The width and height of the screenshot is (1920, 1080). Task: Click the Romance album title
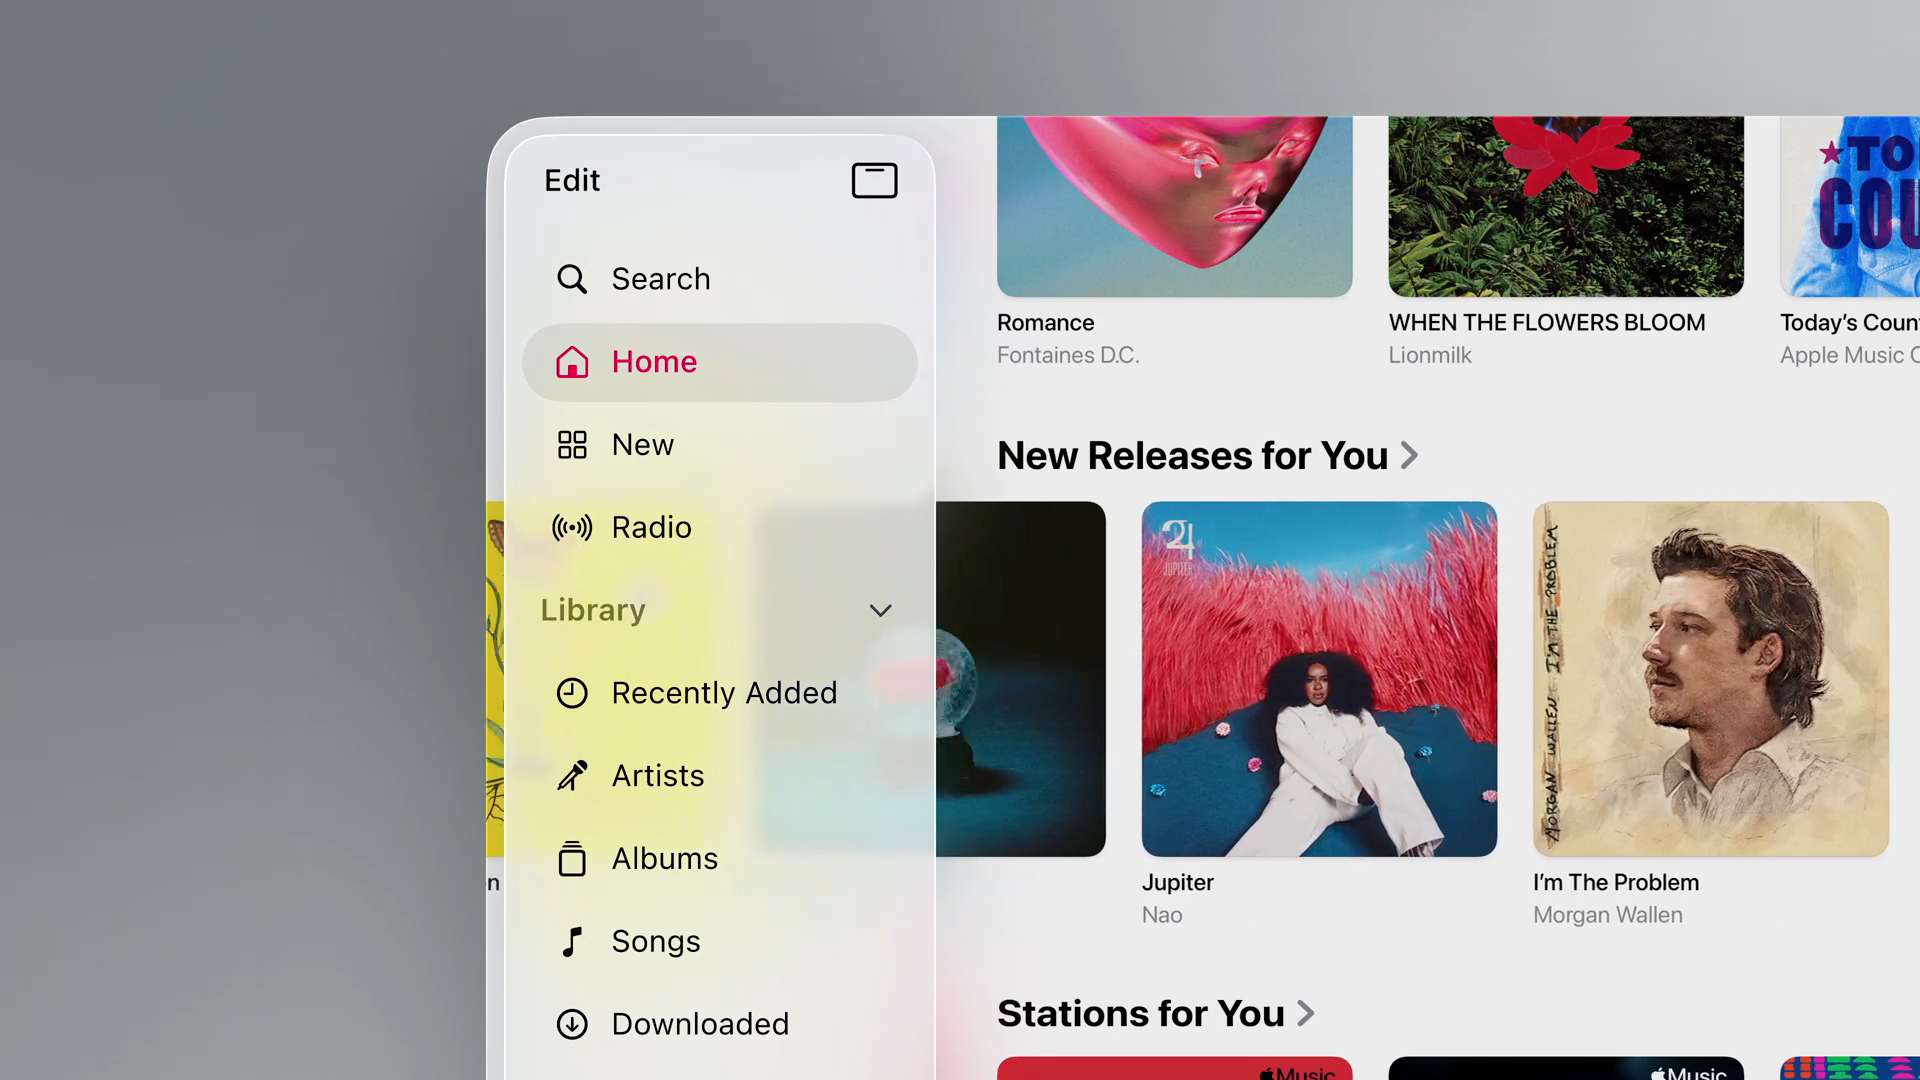1045,323
